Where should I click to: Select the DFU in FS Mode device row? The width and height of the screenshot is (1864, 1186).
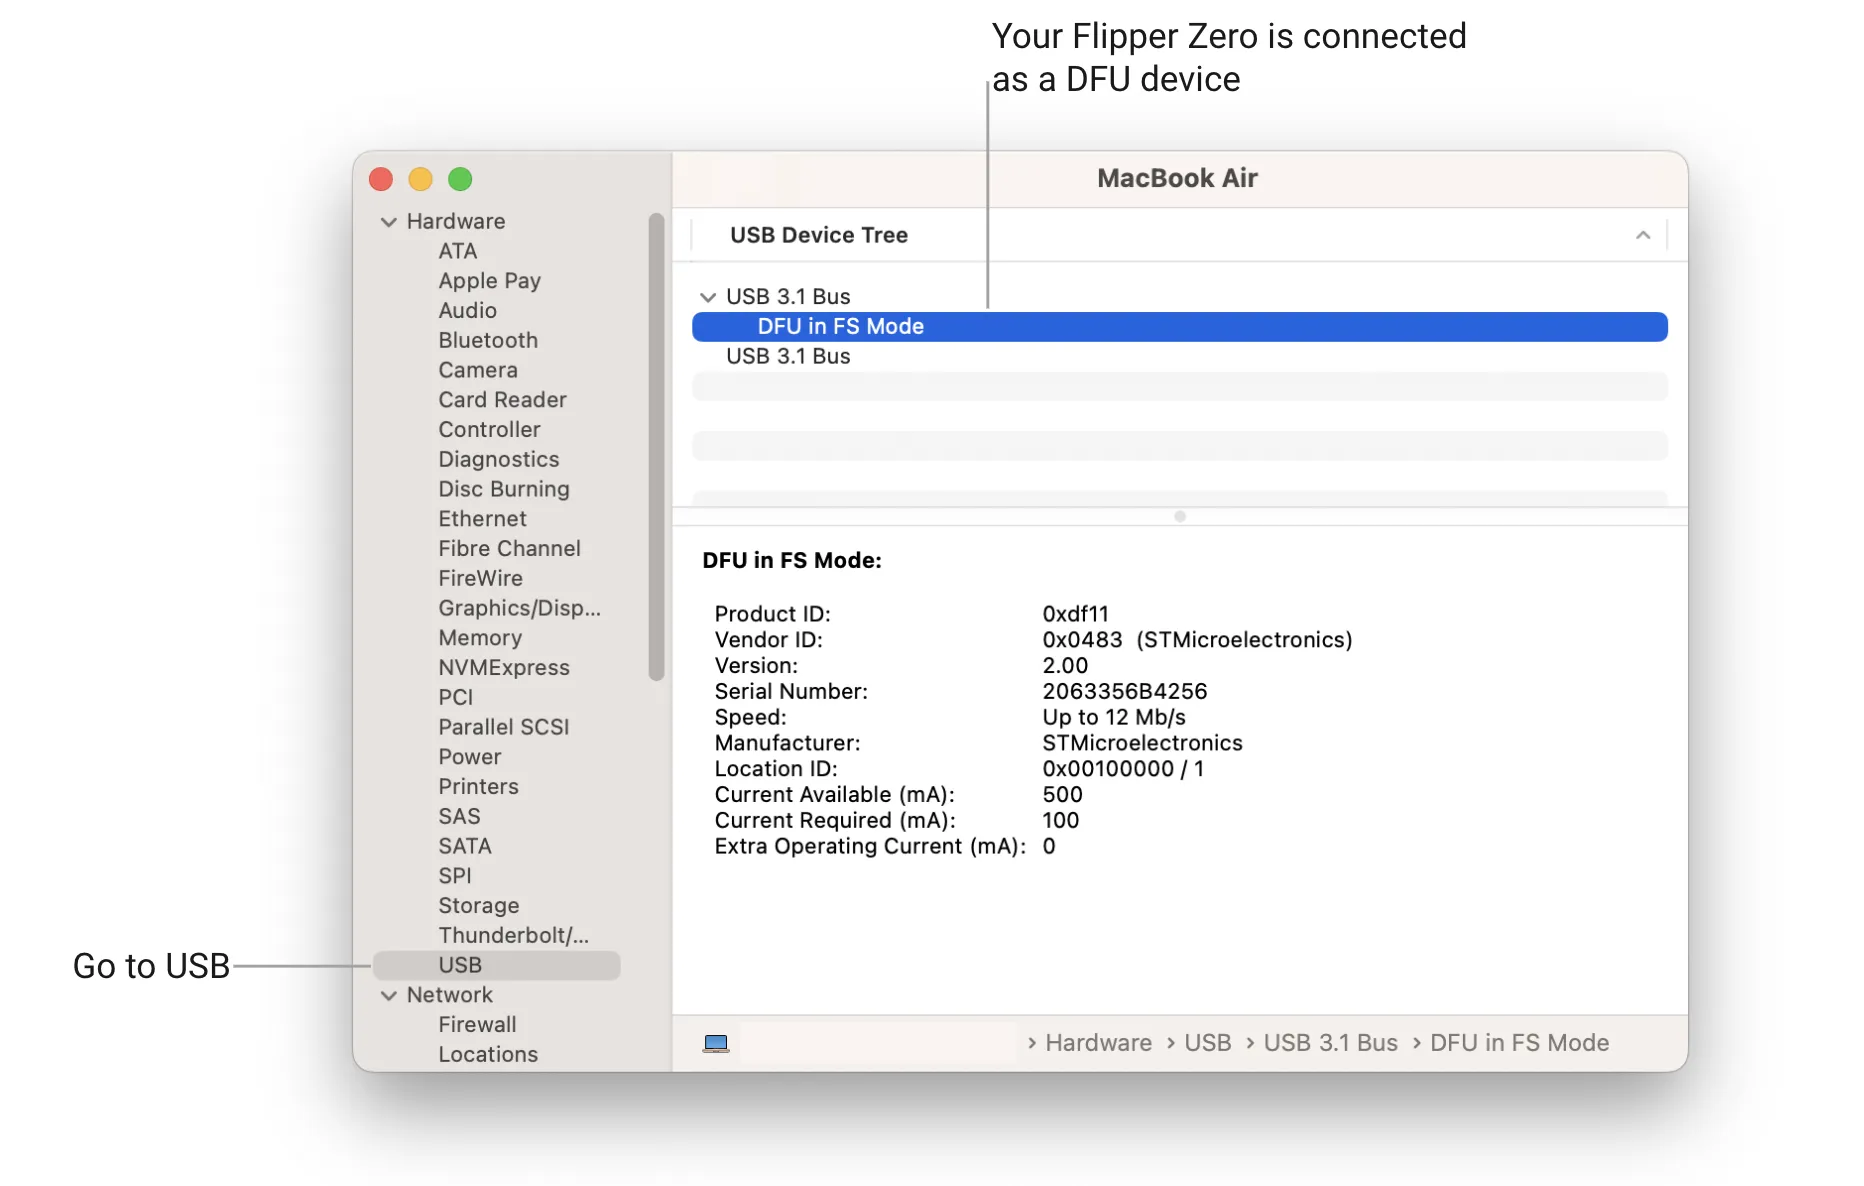[1180, 327]
